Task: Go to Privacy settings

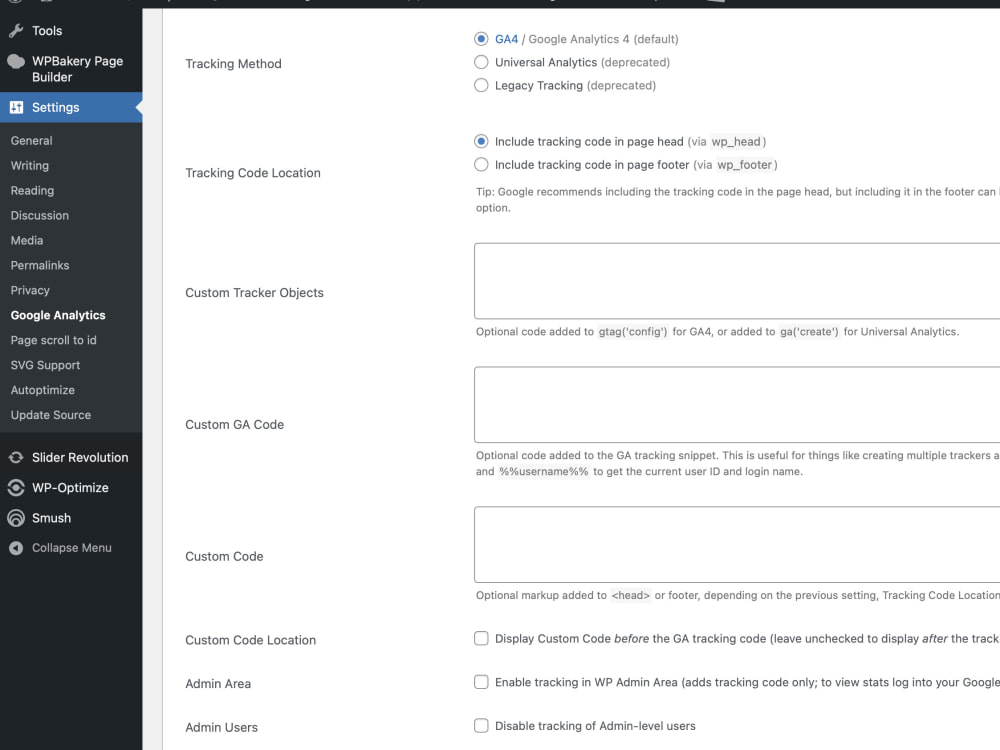Action: pyautogui.click(x=30, y=290)
